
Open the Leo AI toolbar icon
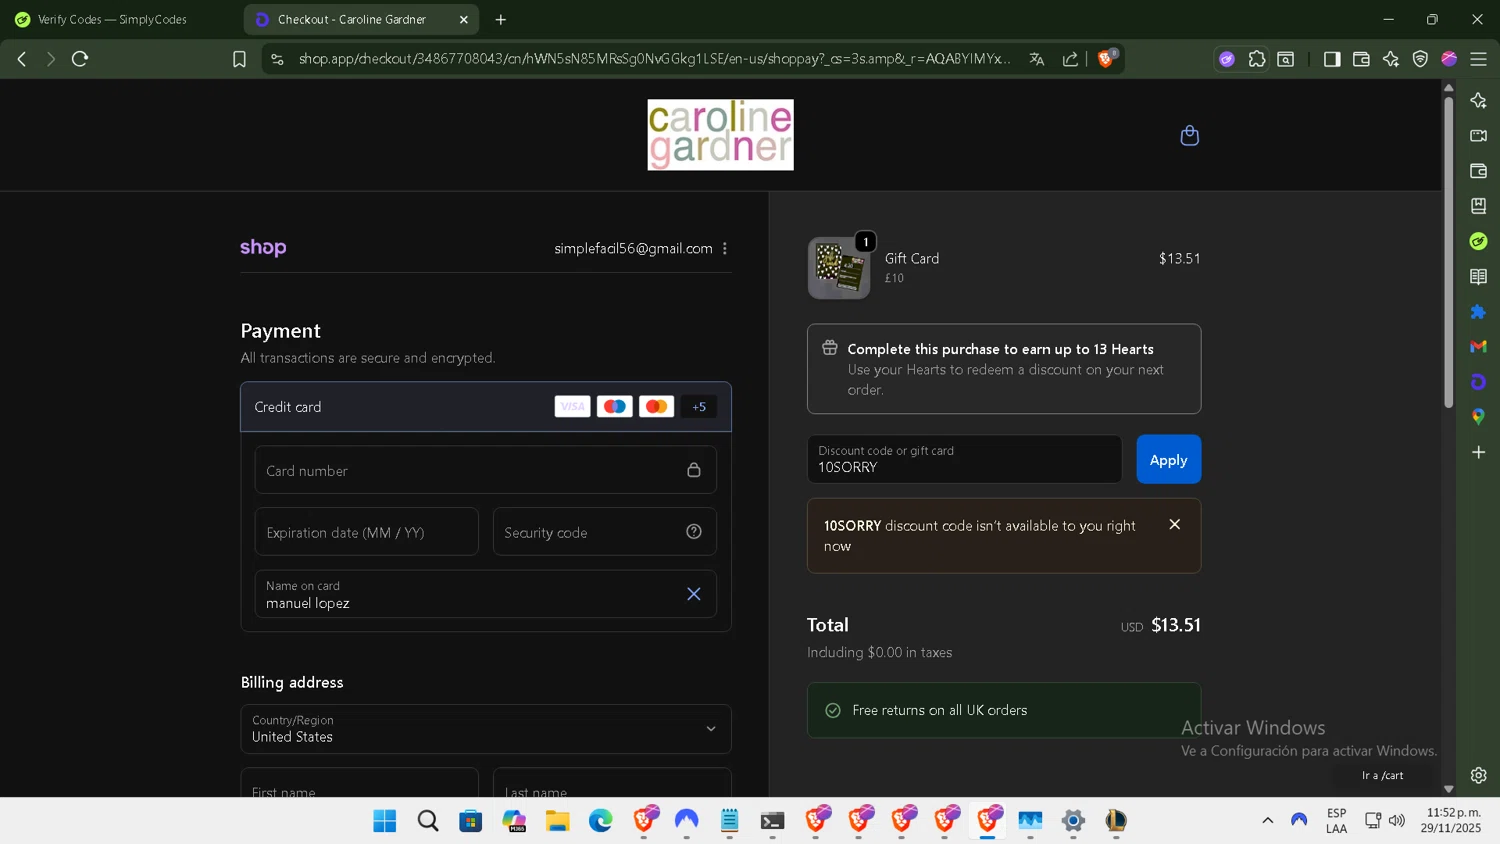pyautogui.click(x=1391, y=59)
